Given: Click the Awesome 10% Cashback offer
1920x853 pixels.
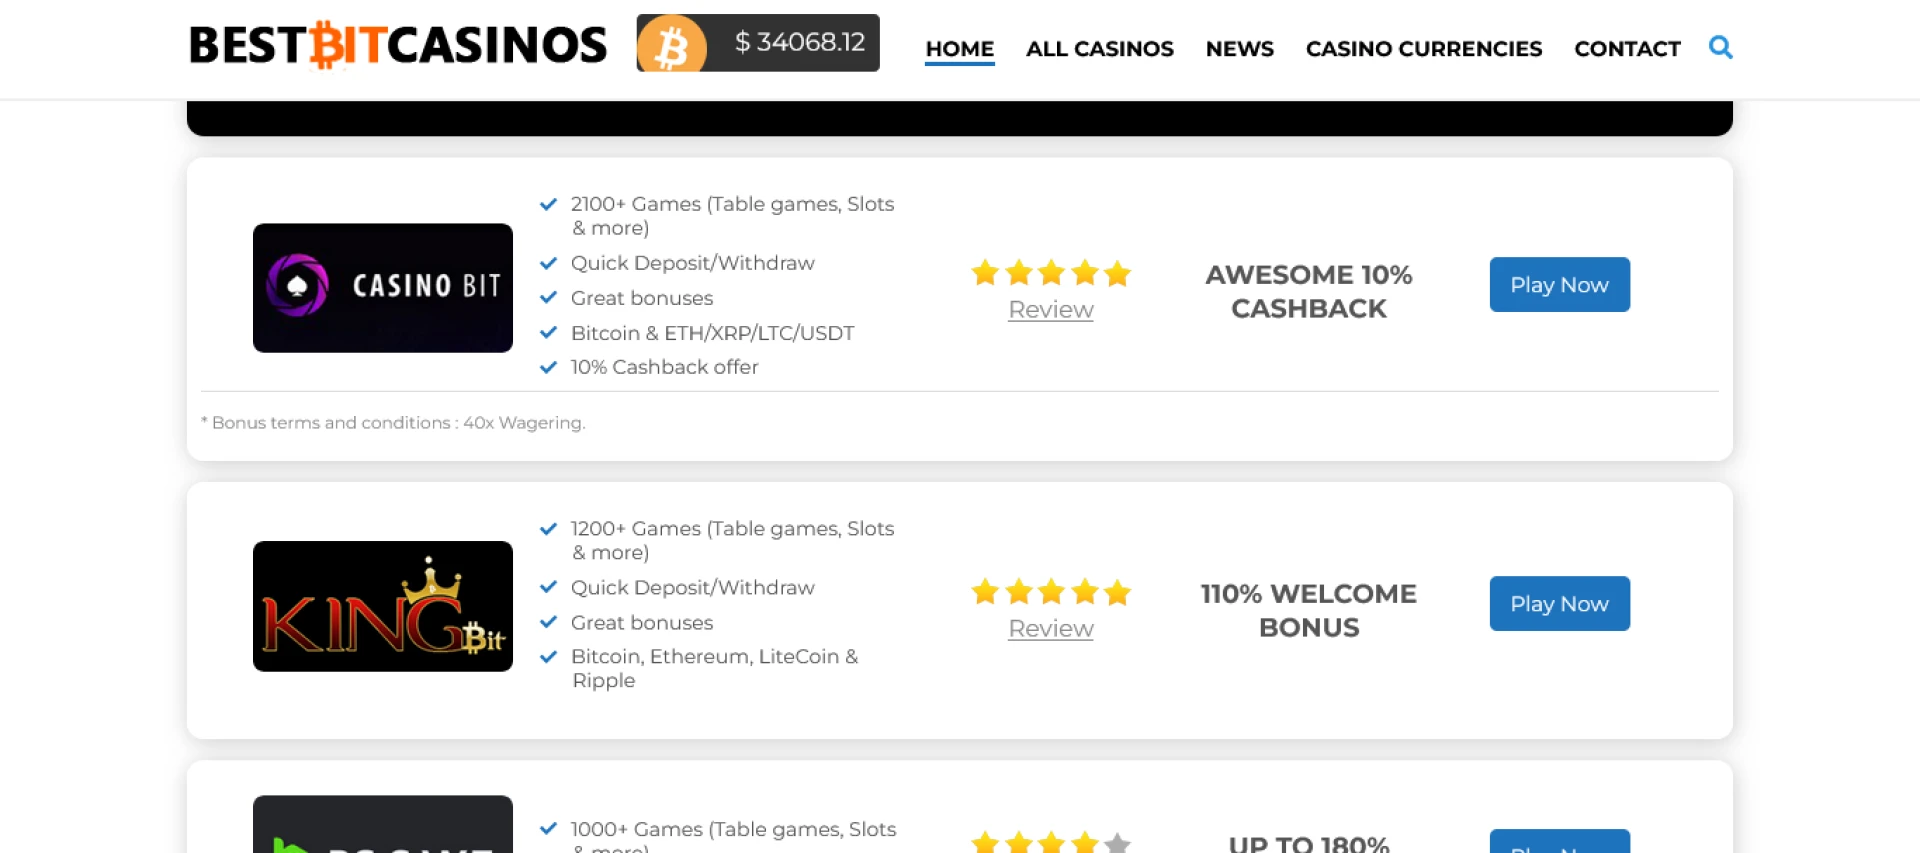Looking at the screenshot, I should click(1308, 291).
